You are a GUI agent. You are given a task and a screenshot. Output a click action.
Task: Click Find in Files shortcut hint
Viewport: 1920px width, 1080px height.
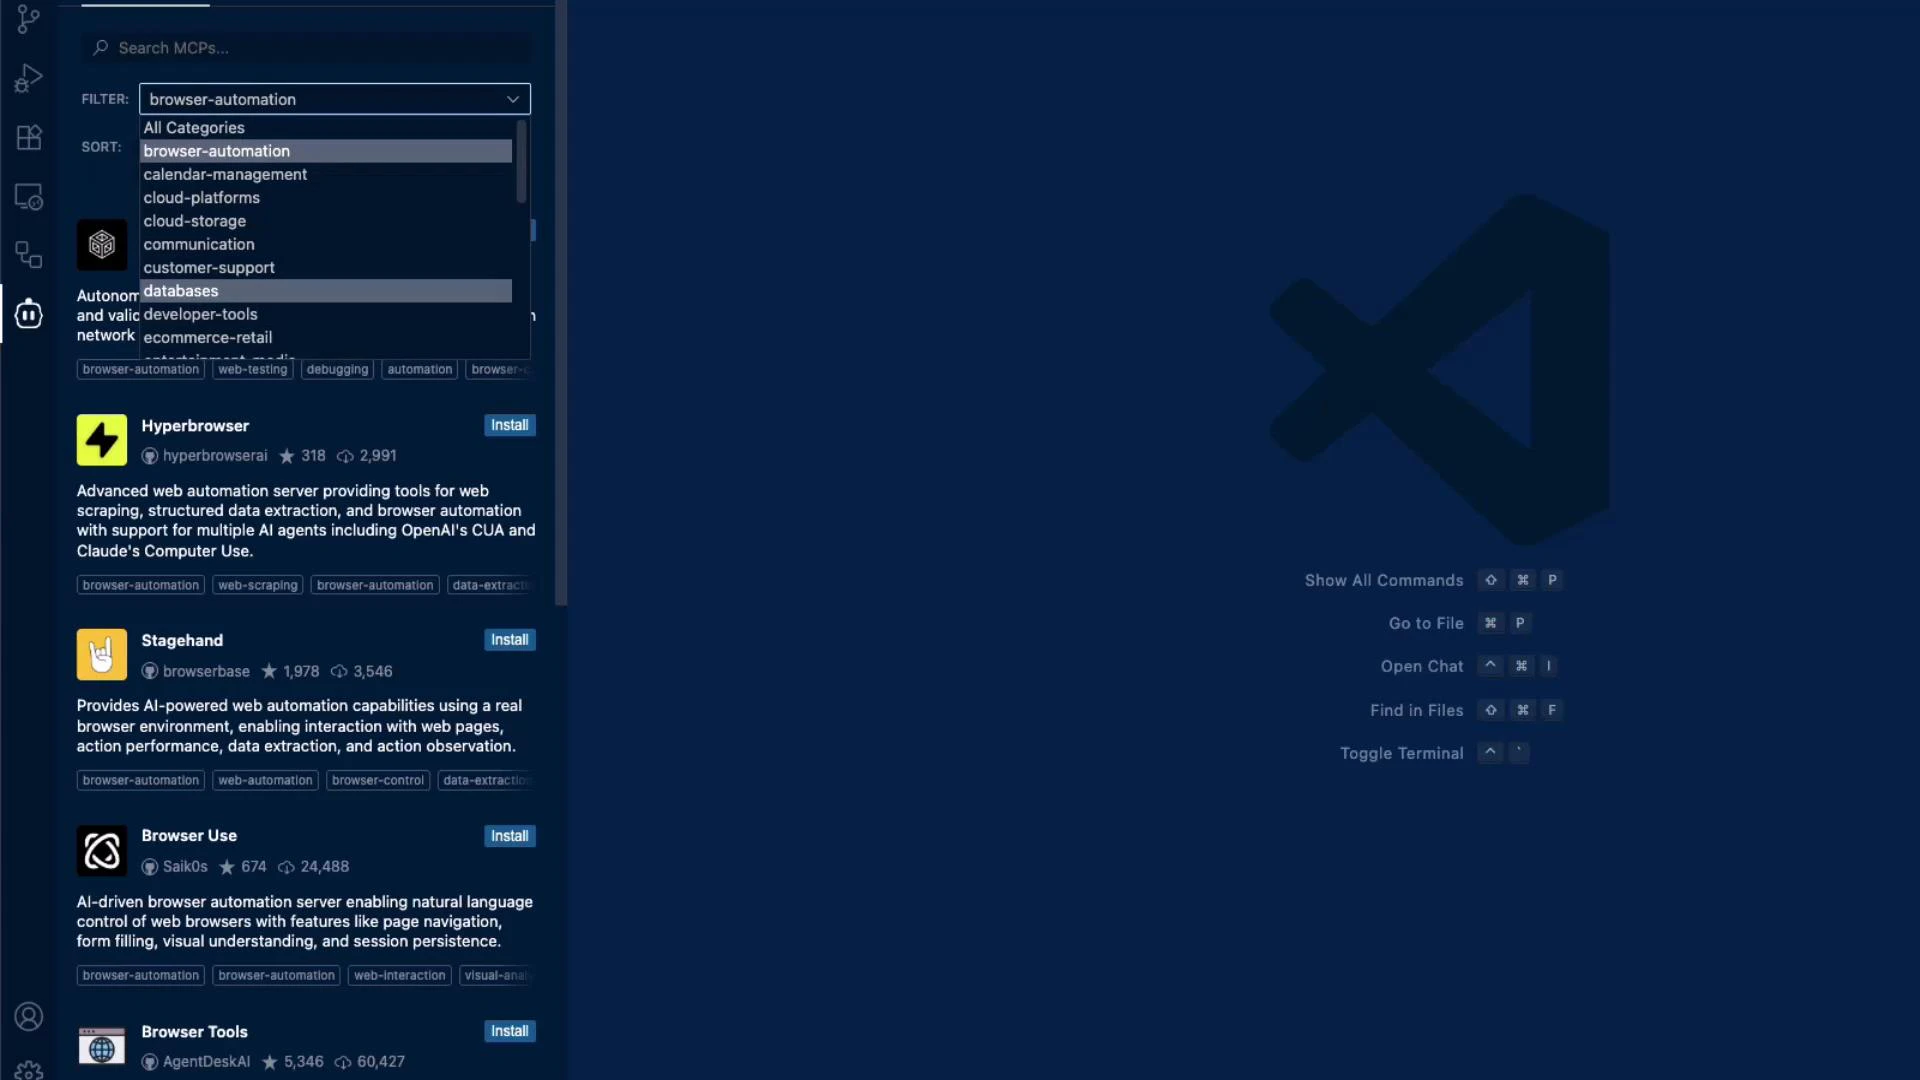point(1465,711)
